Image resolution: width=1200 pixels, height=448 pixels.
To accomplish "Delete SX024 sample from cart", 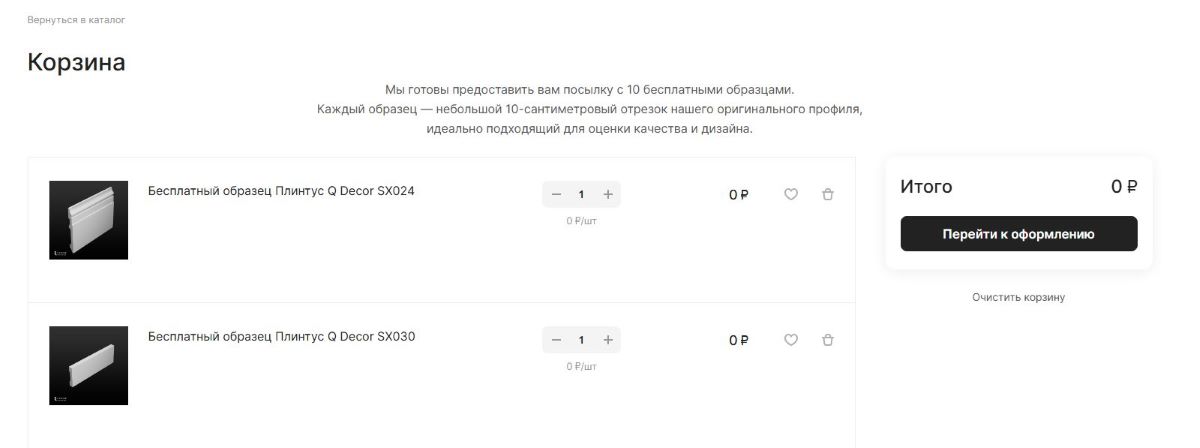I will pos(827,194).
